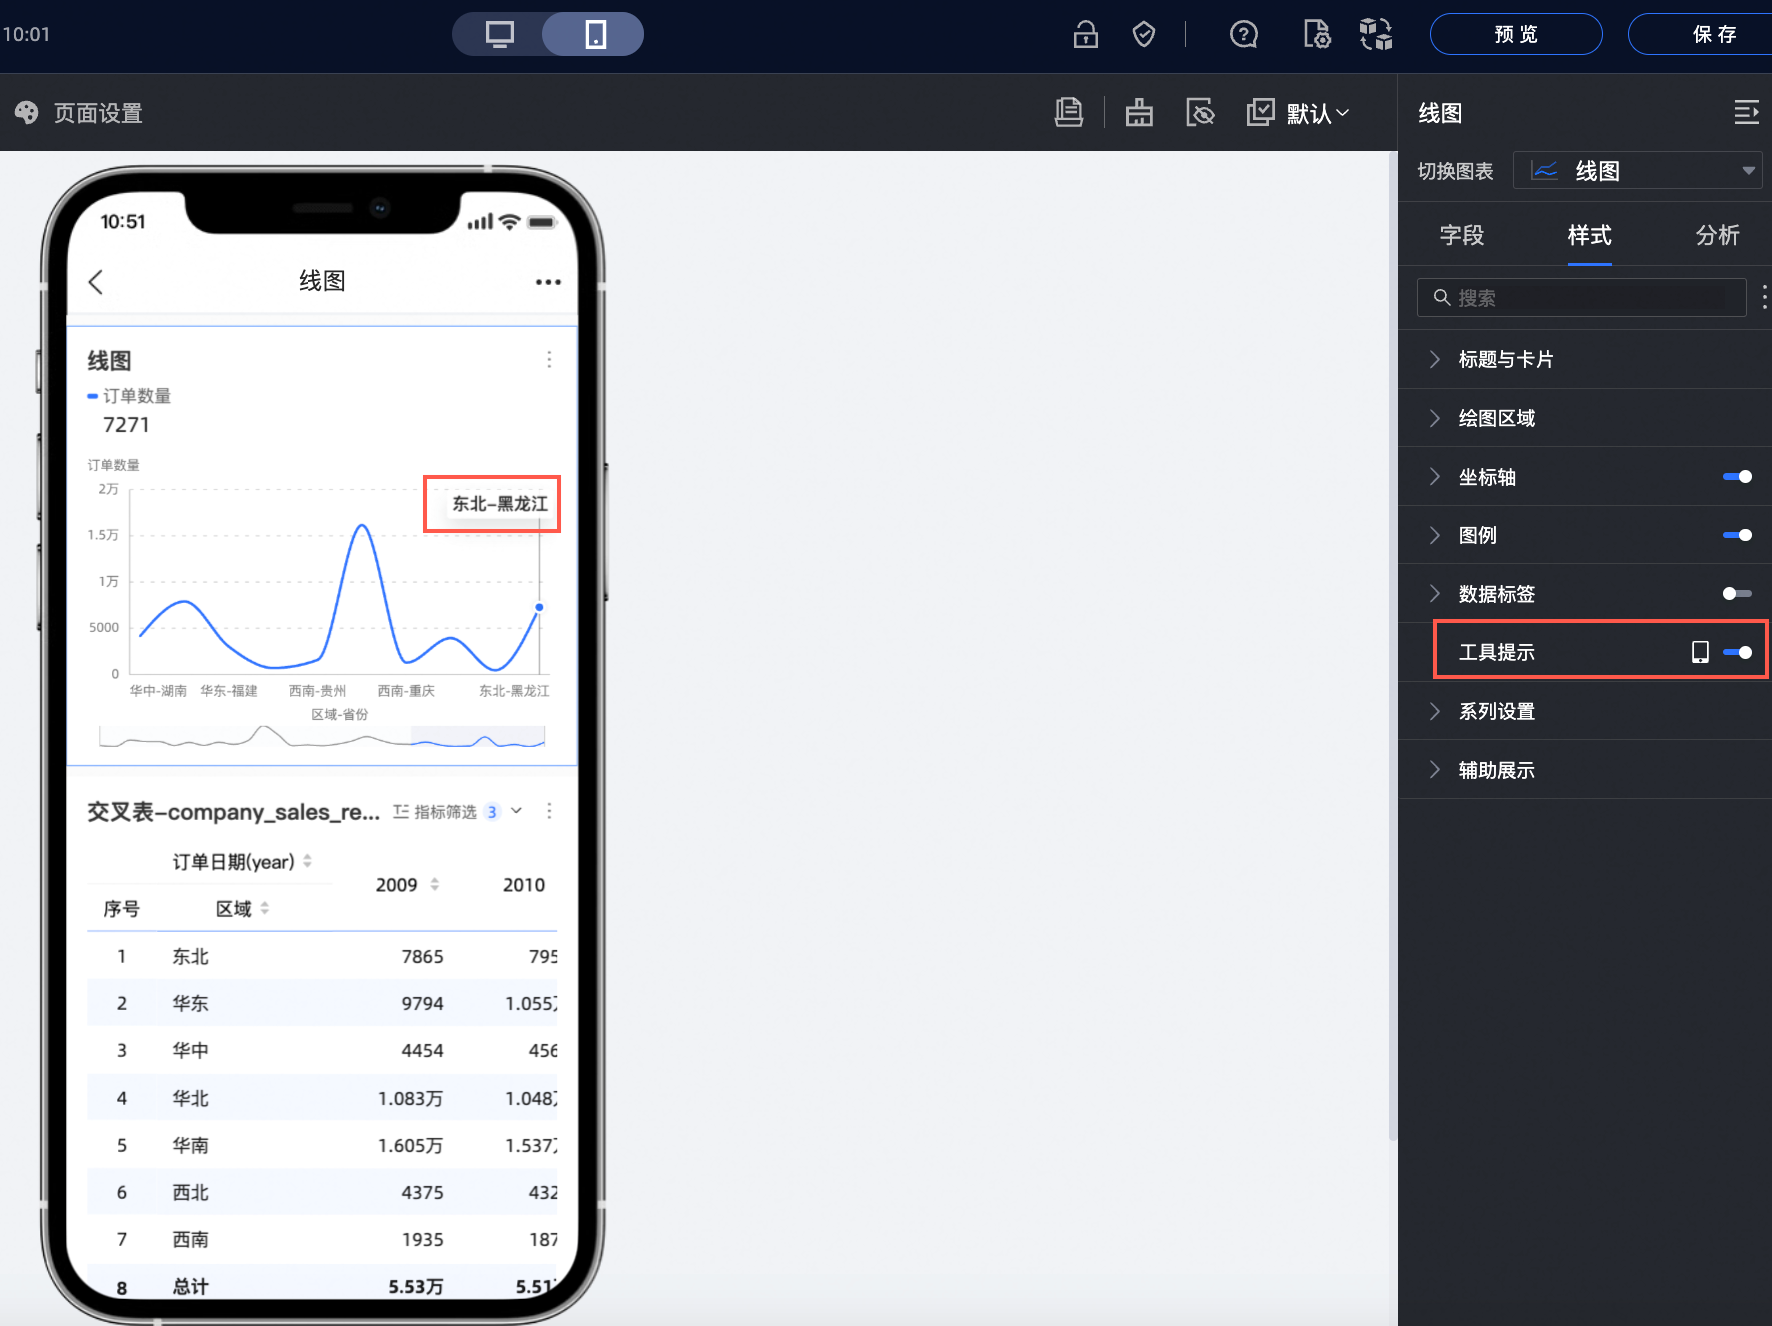
Task: Toggle the 坐标轴 switch
Action: 1737,477
